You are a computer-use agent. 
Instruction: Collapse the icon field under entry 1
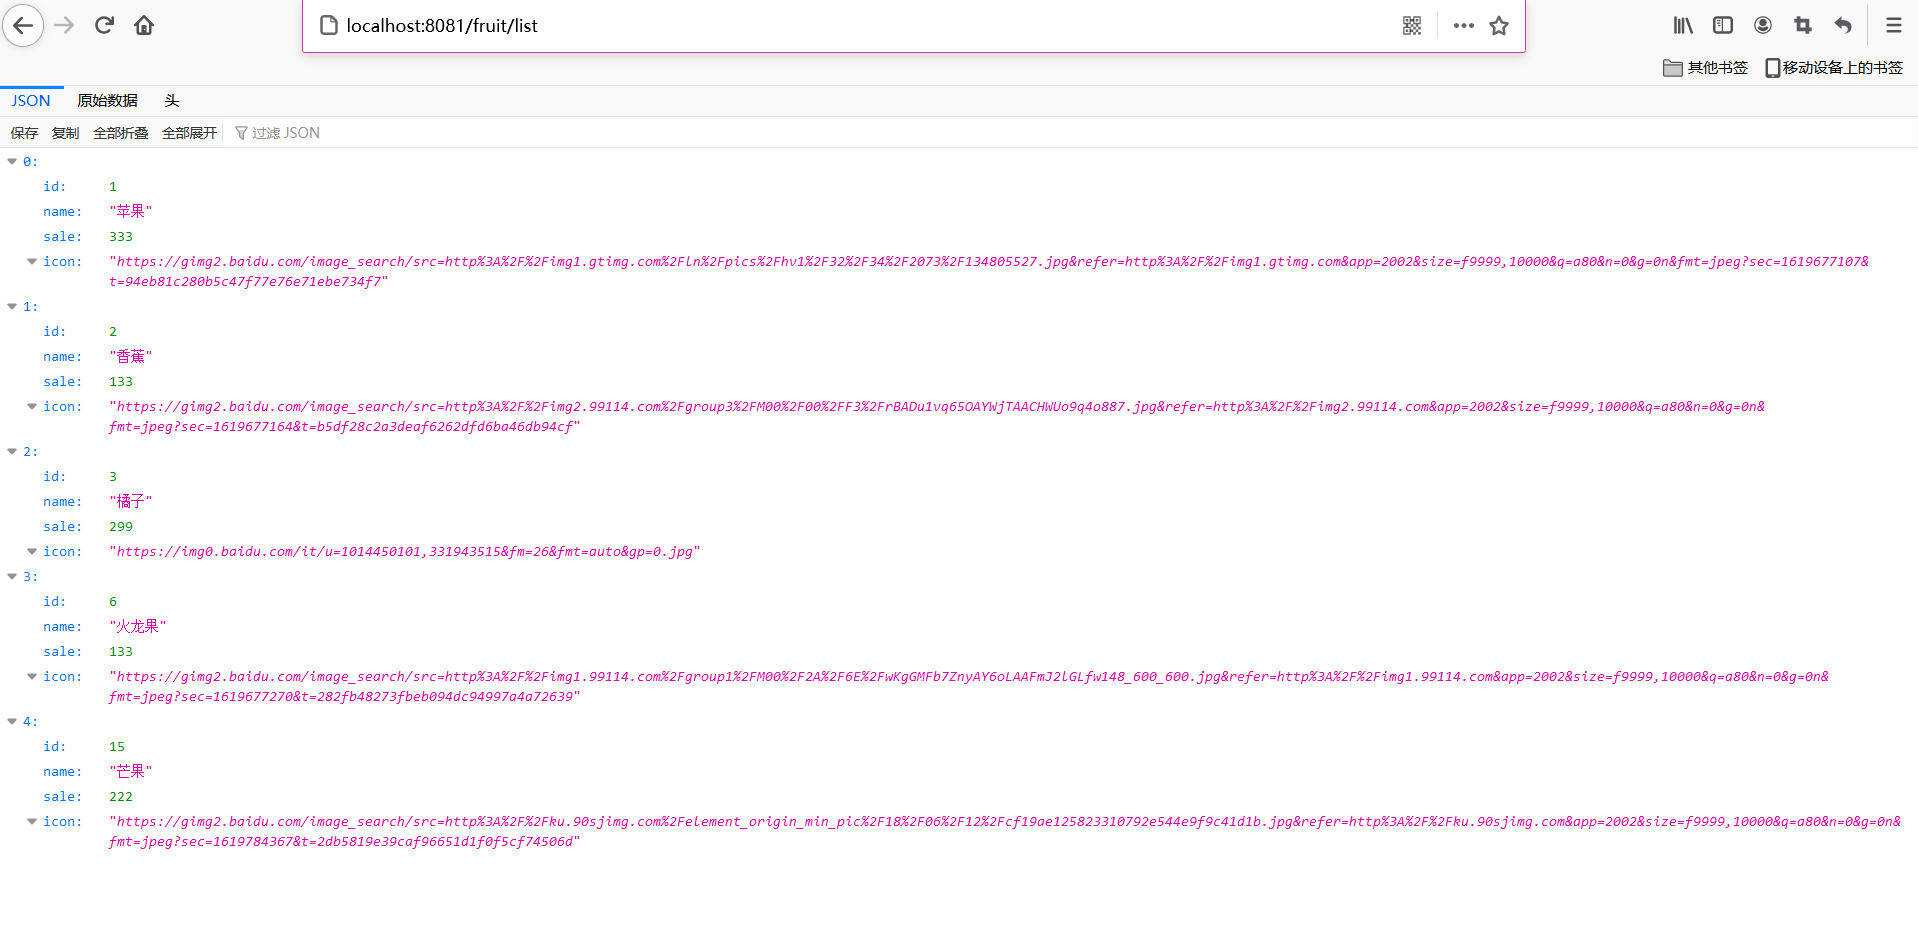pyautogui.click(x=31, y=406)
